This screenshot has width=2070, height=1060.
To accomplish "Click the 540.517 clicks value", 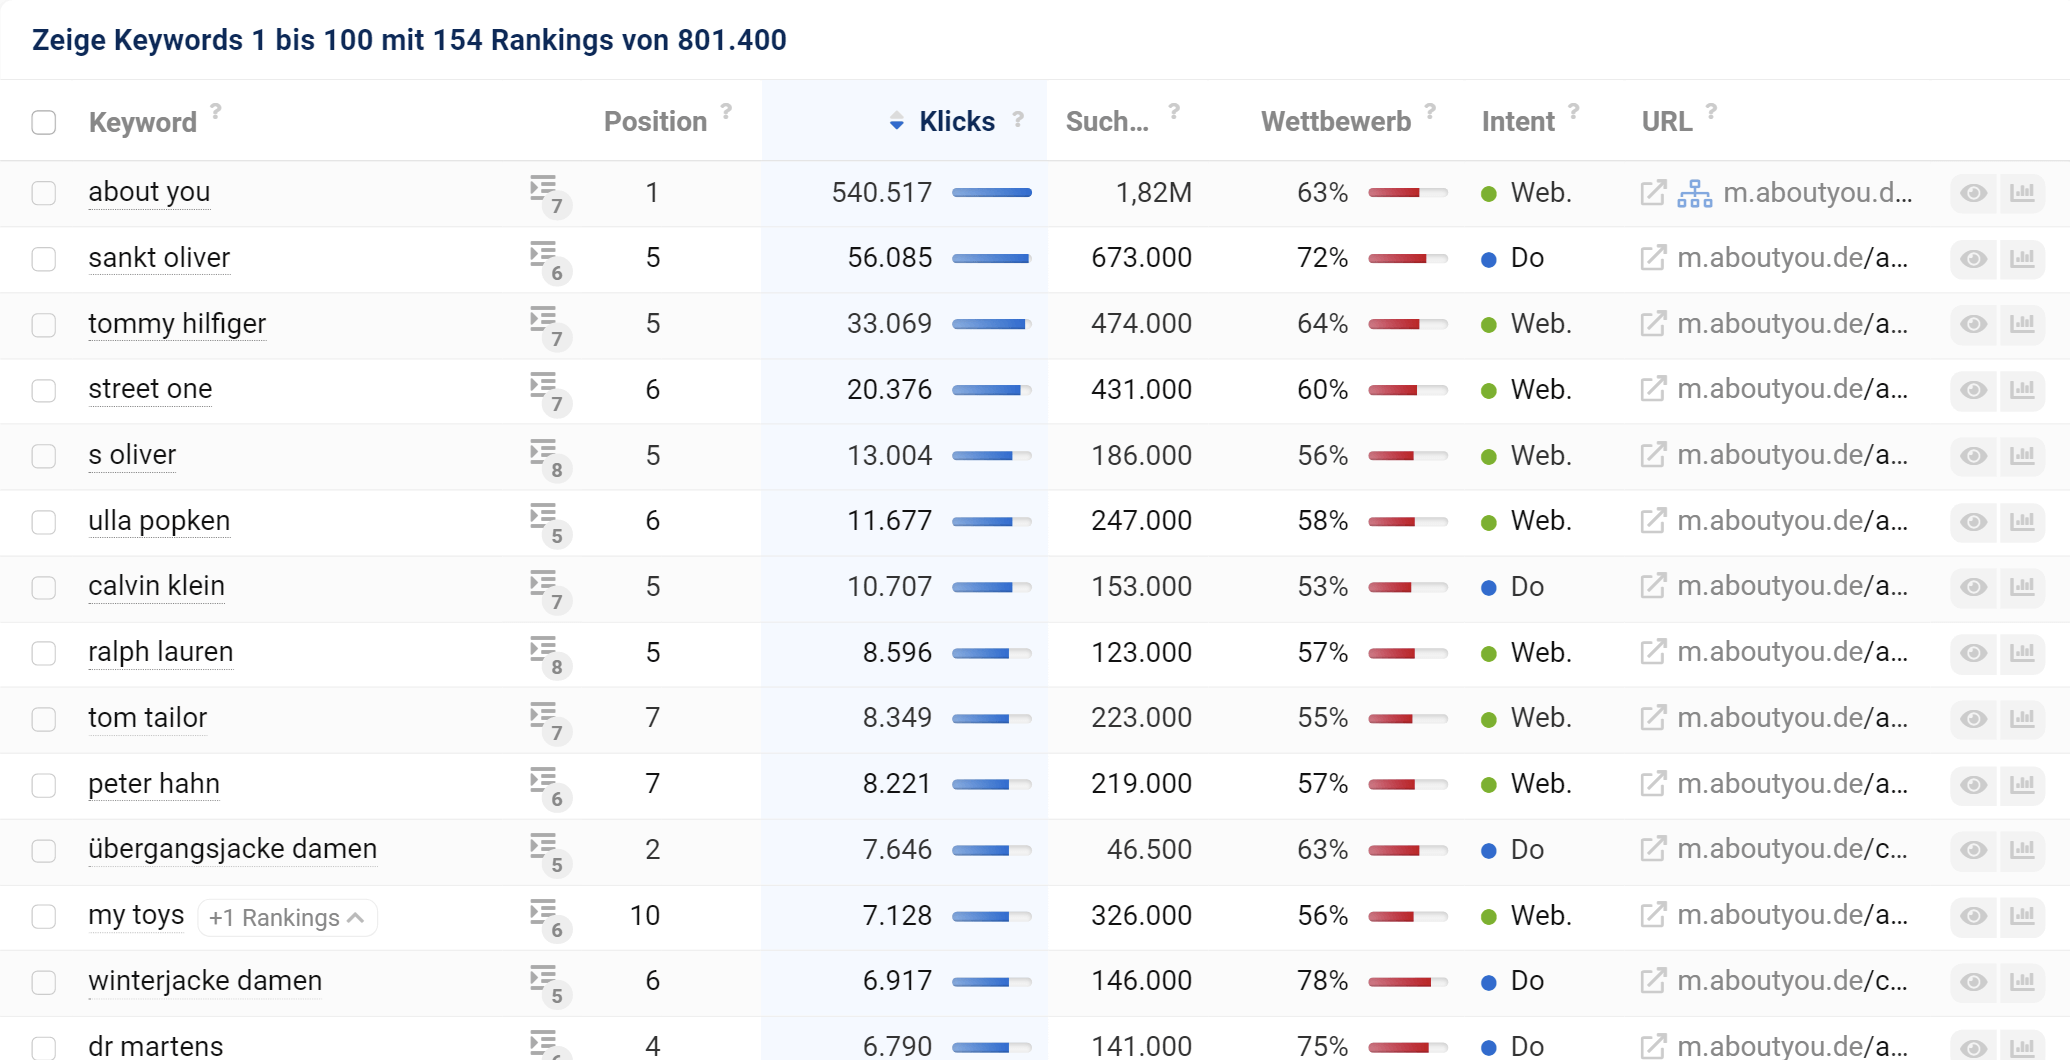I will 881,192.
